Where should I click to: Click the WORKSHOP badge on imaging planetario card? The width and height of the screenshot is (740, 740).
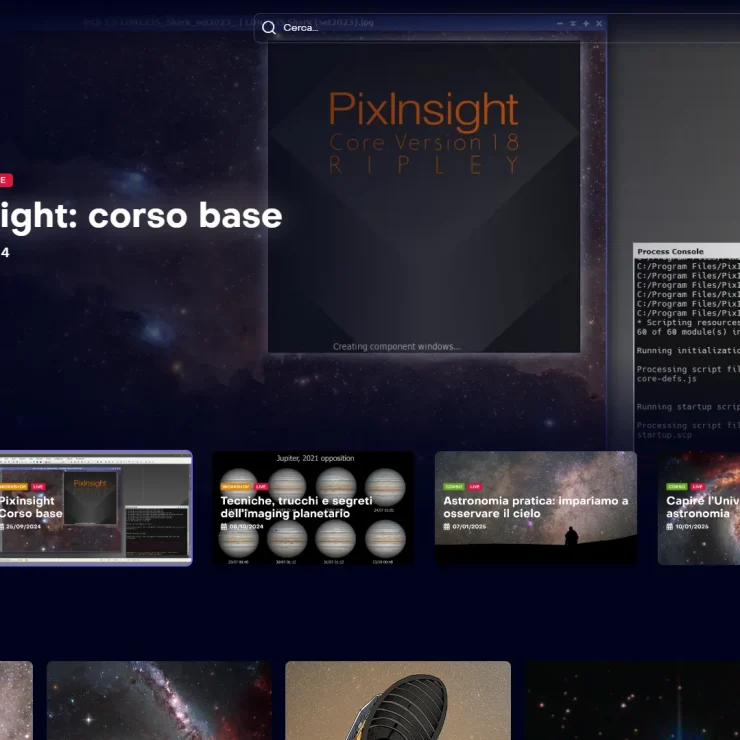point(236,487)
